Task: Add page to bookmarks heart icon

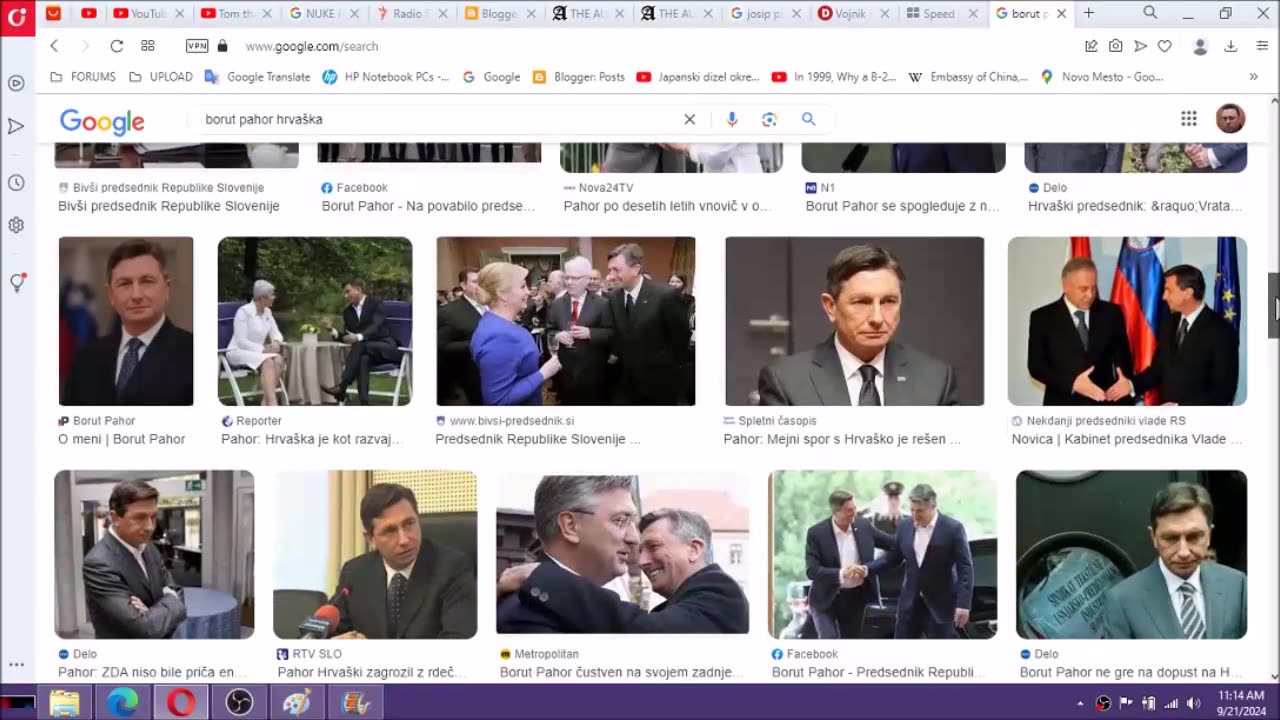Action: point(1164,46)
